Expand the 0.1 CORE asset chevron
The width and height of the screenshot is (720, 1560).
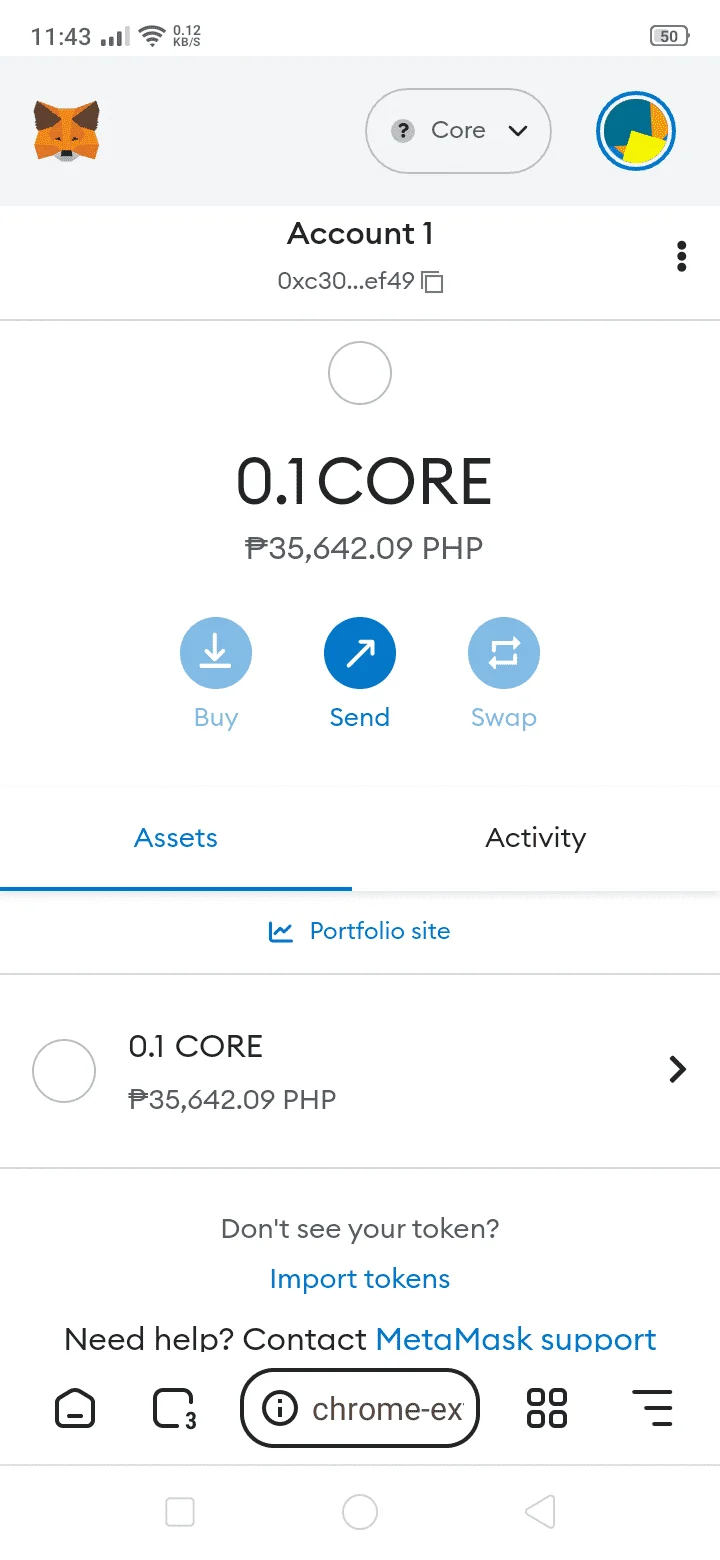pos(678,1070)
